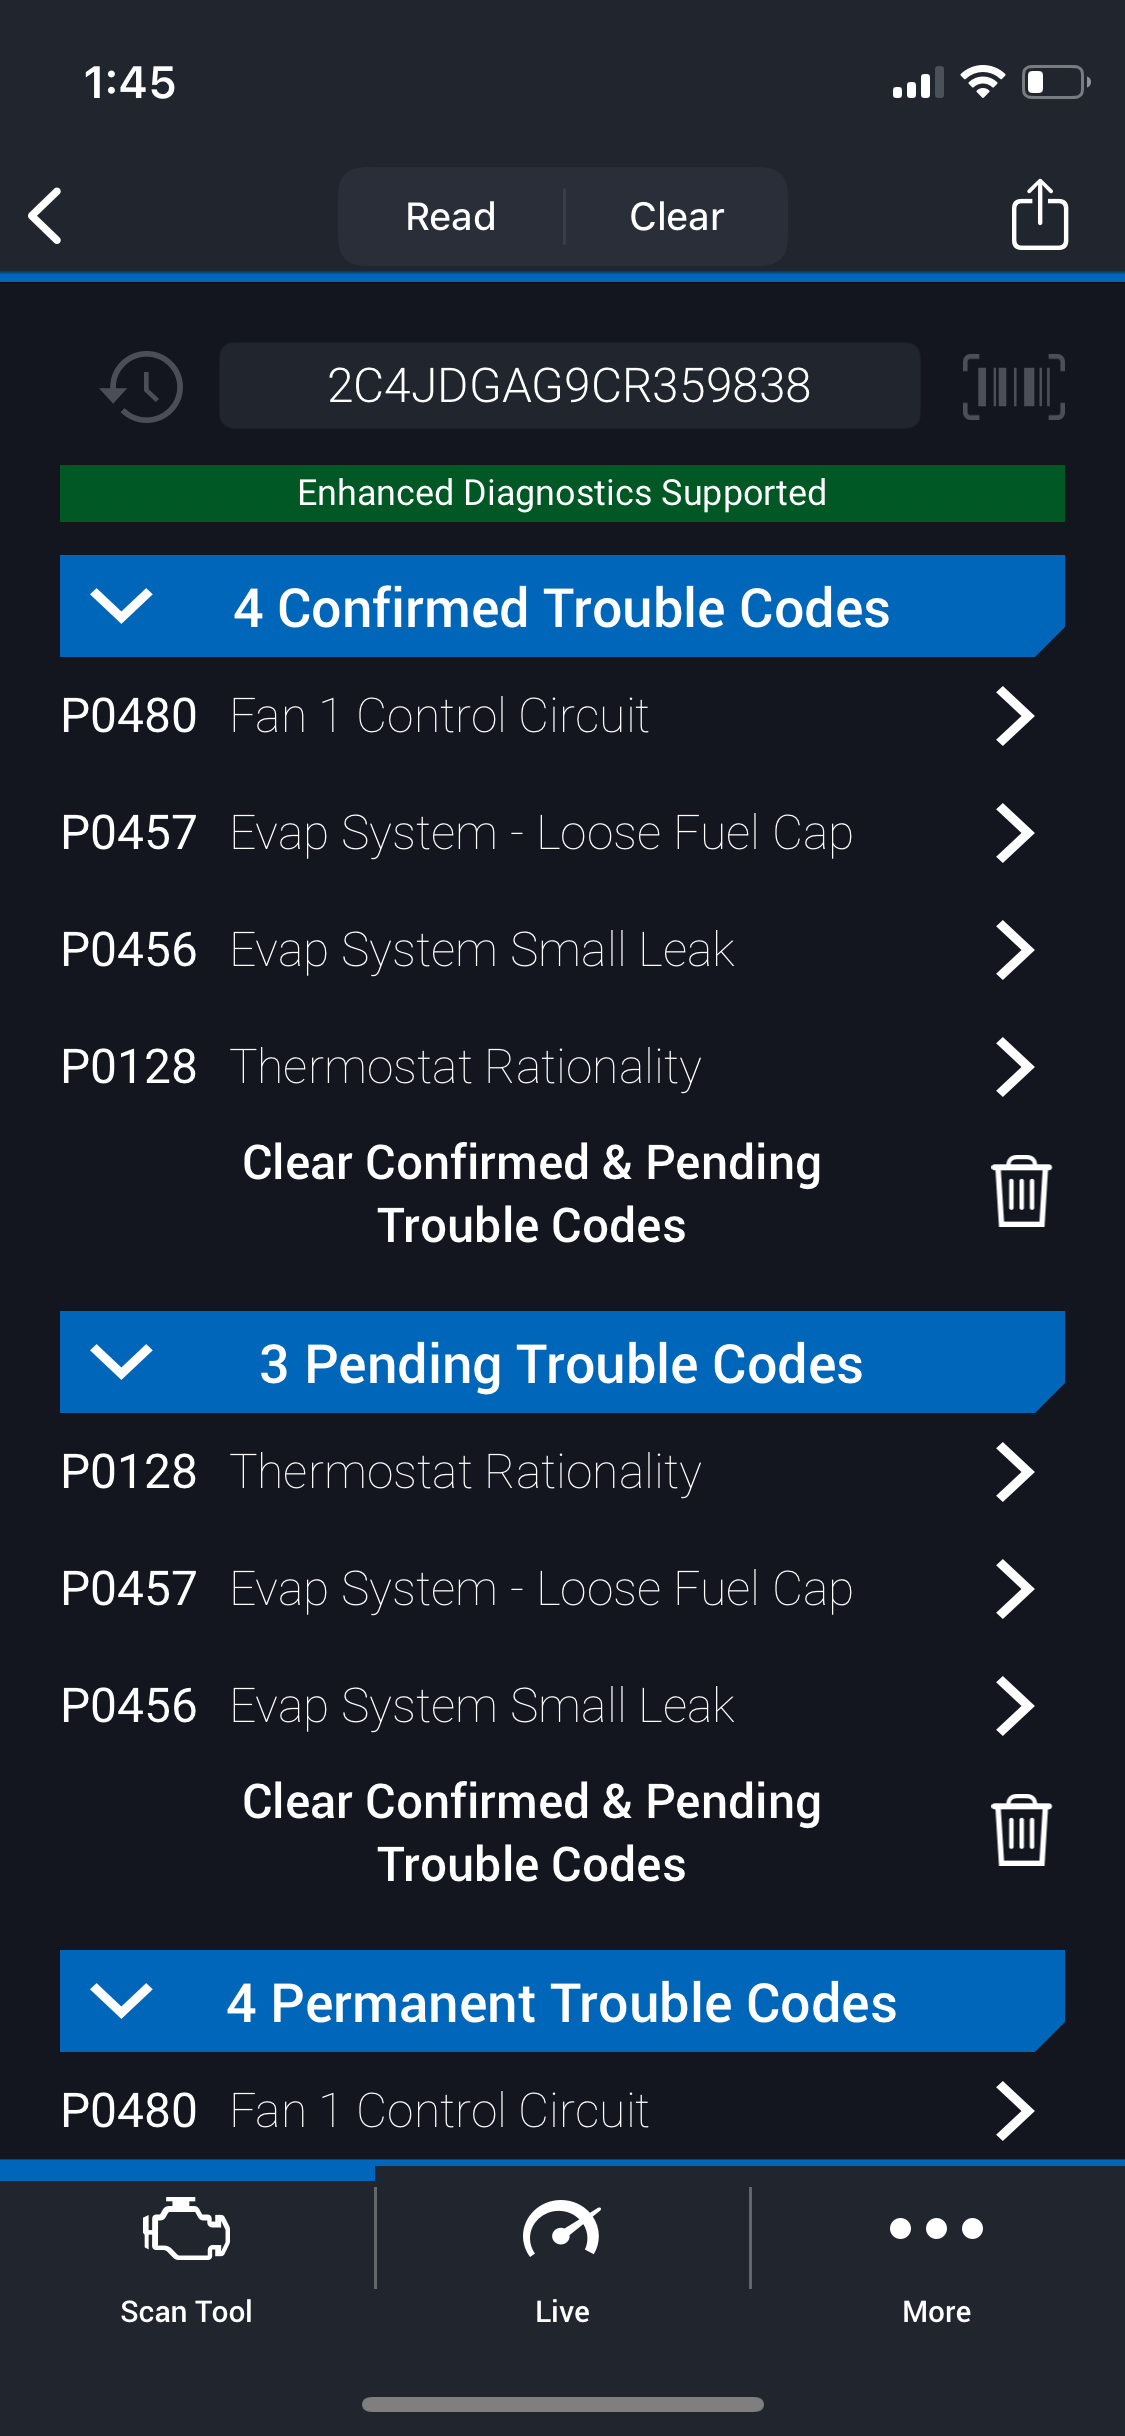Tap trash icon under Confirmed codes
The height and width of the screenshot is (2436, 1125).
[x=1020, y=1192]
